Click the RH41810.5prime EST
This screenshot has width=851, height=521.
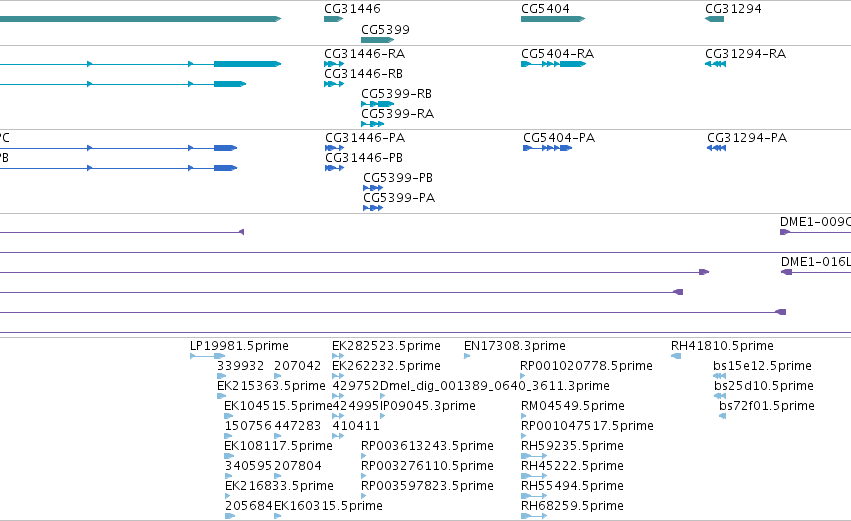coord(722,346)
